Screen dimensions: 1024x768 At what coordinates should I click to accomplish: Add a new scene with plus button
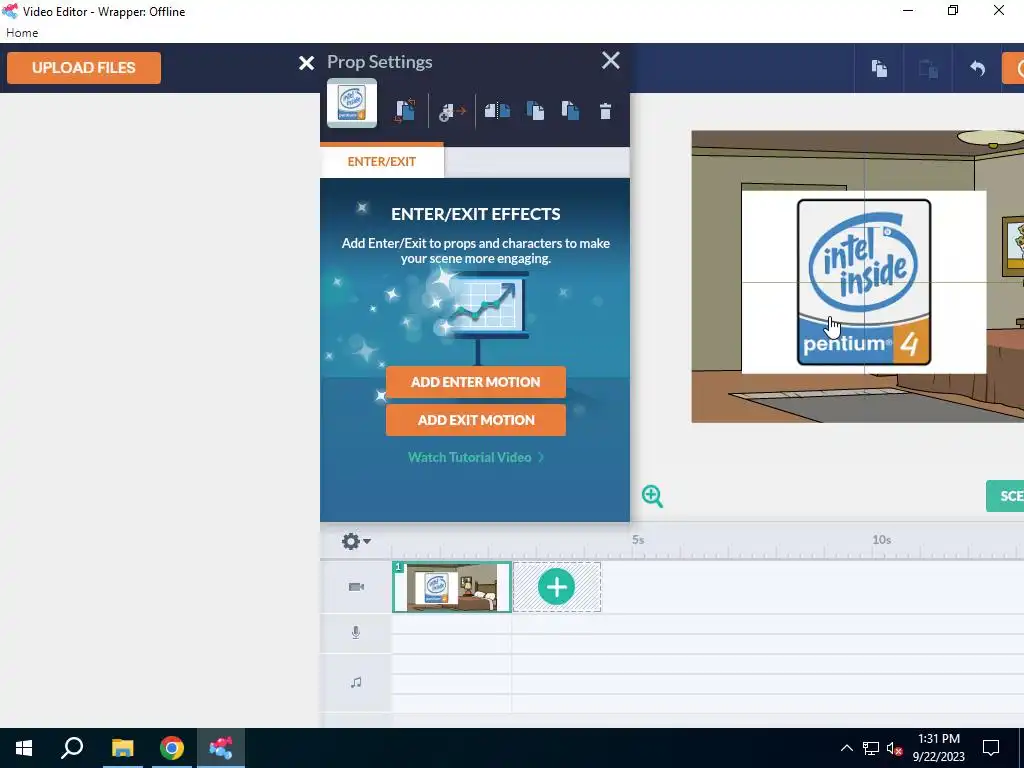(x=556, y=587)
